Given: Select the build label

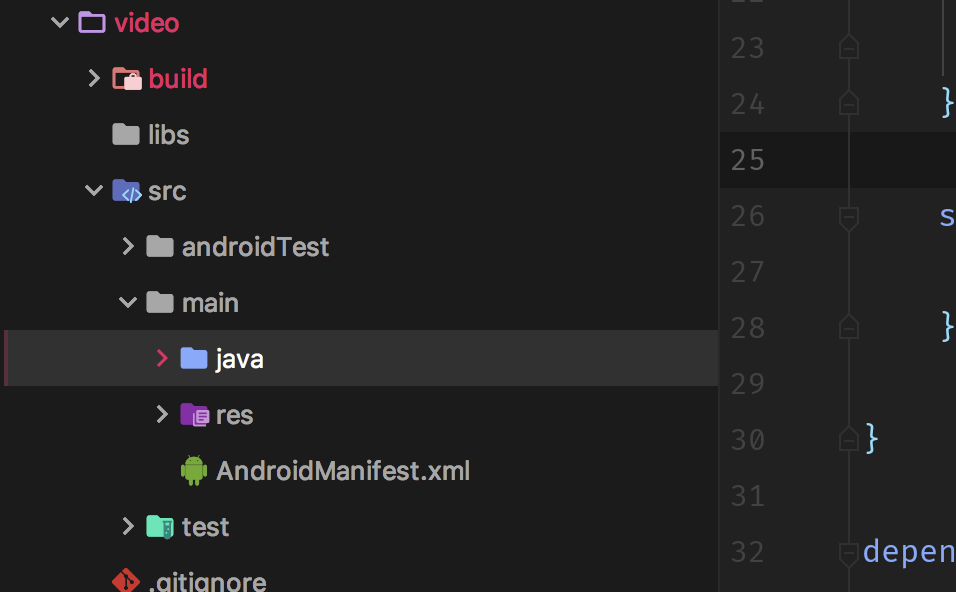Looking at the screenshot, I should coord(178,79).
